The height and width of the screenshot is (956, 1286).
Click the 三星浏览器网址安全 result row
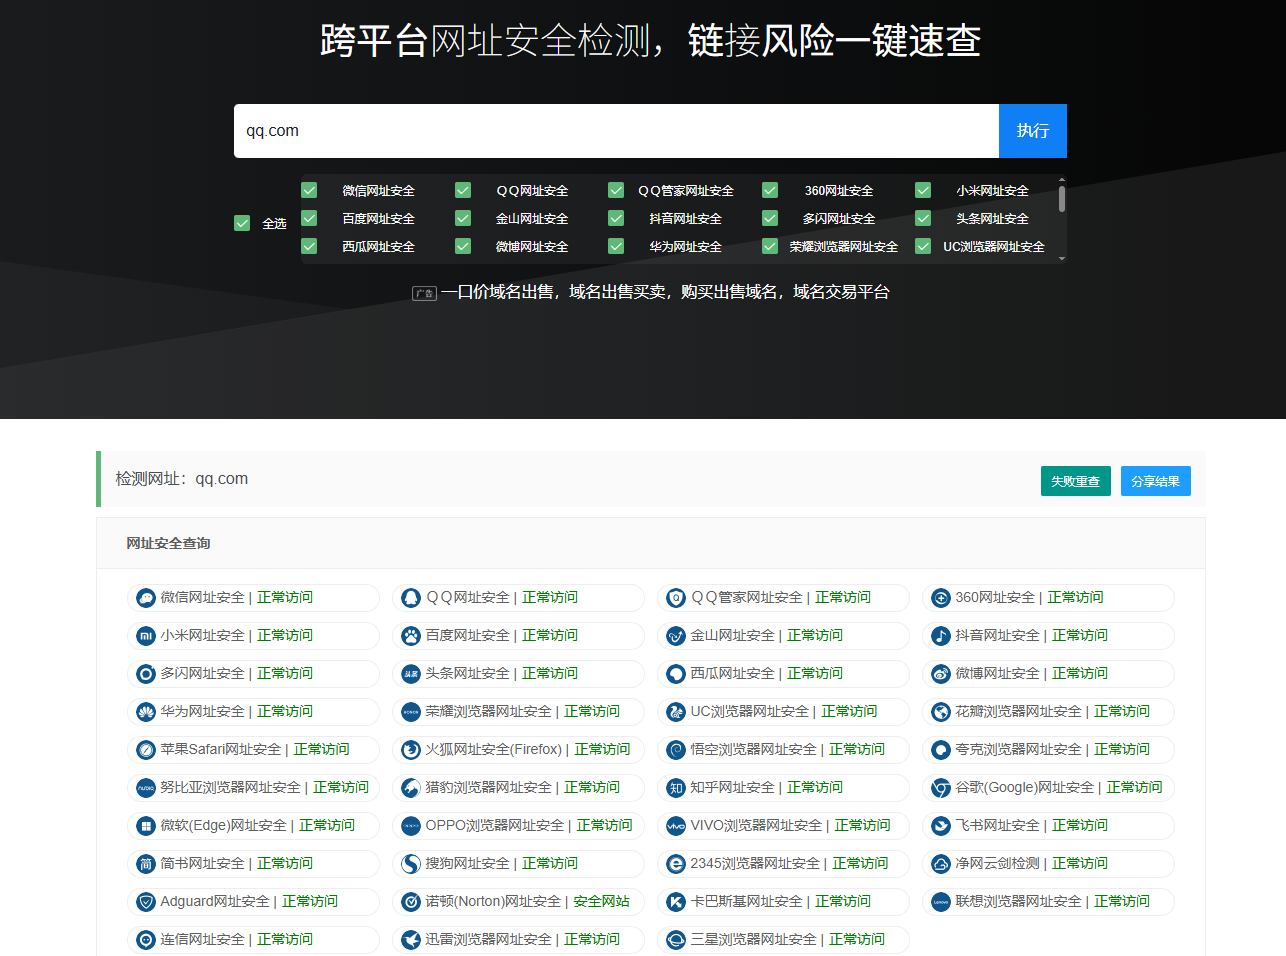click(x=784, y=940)
